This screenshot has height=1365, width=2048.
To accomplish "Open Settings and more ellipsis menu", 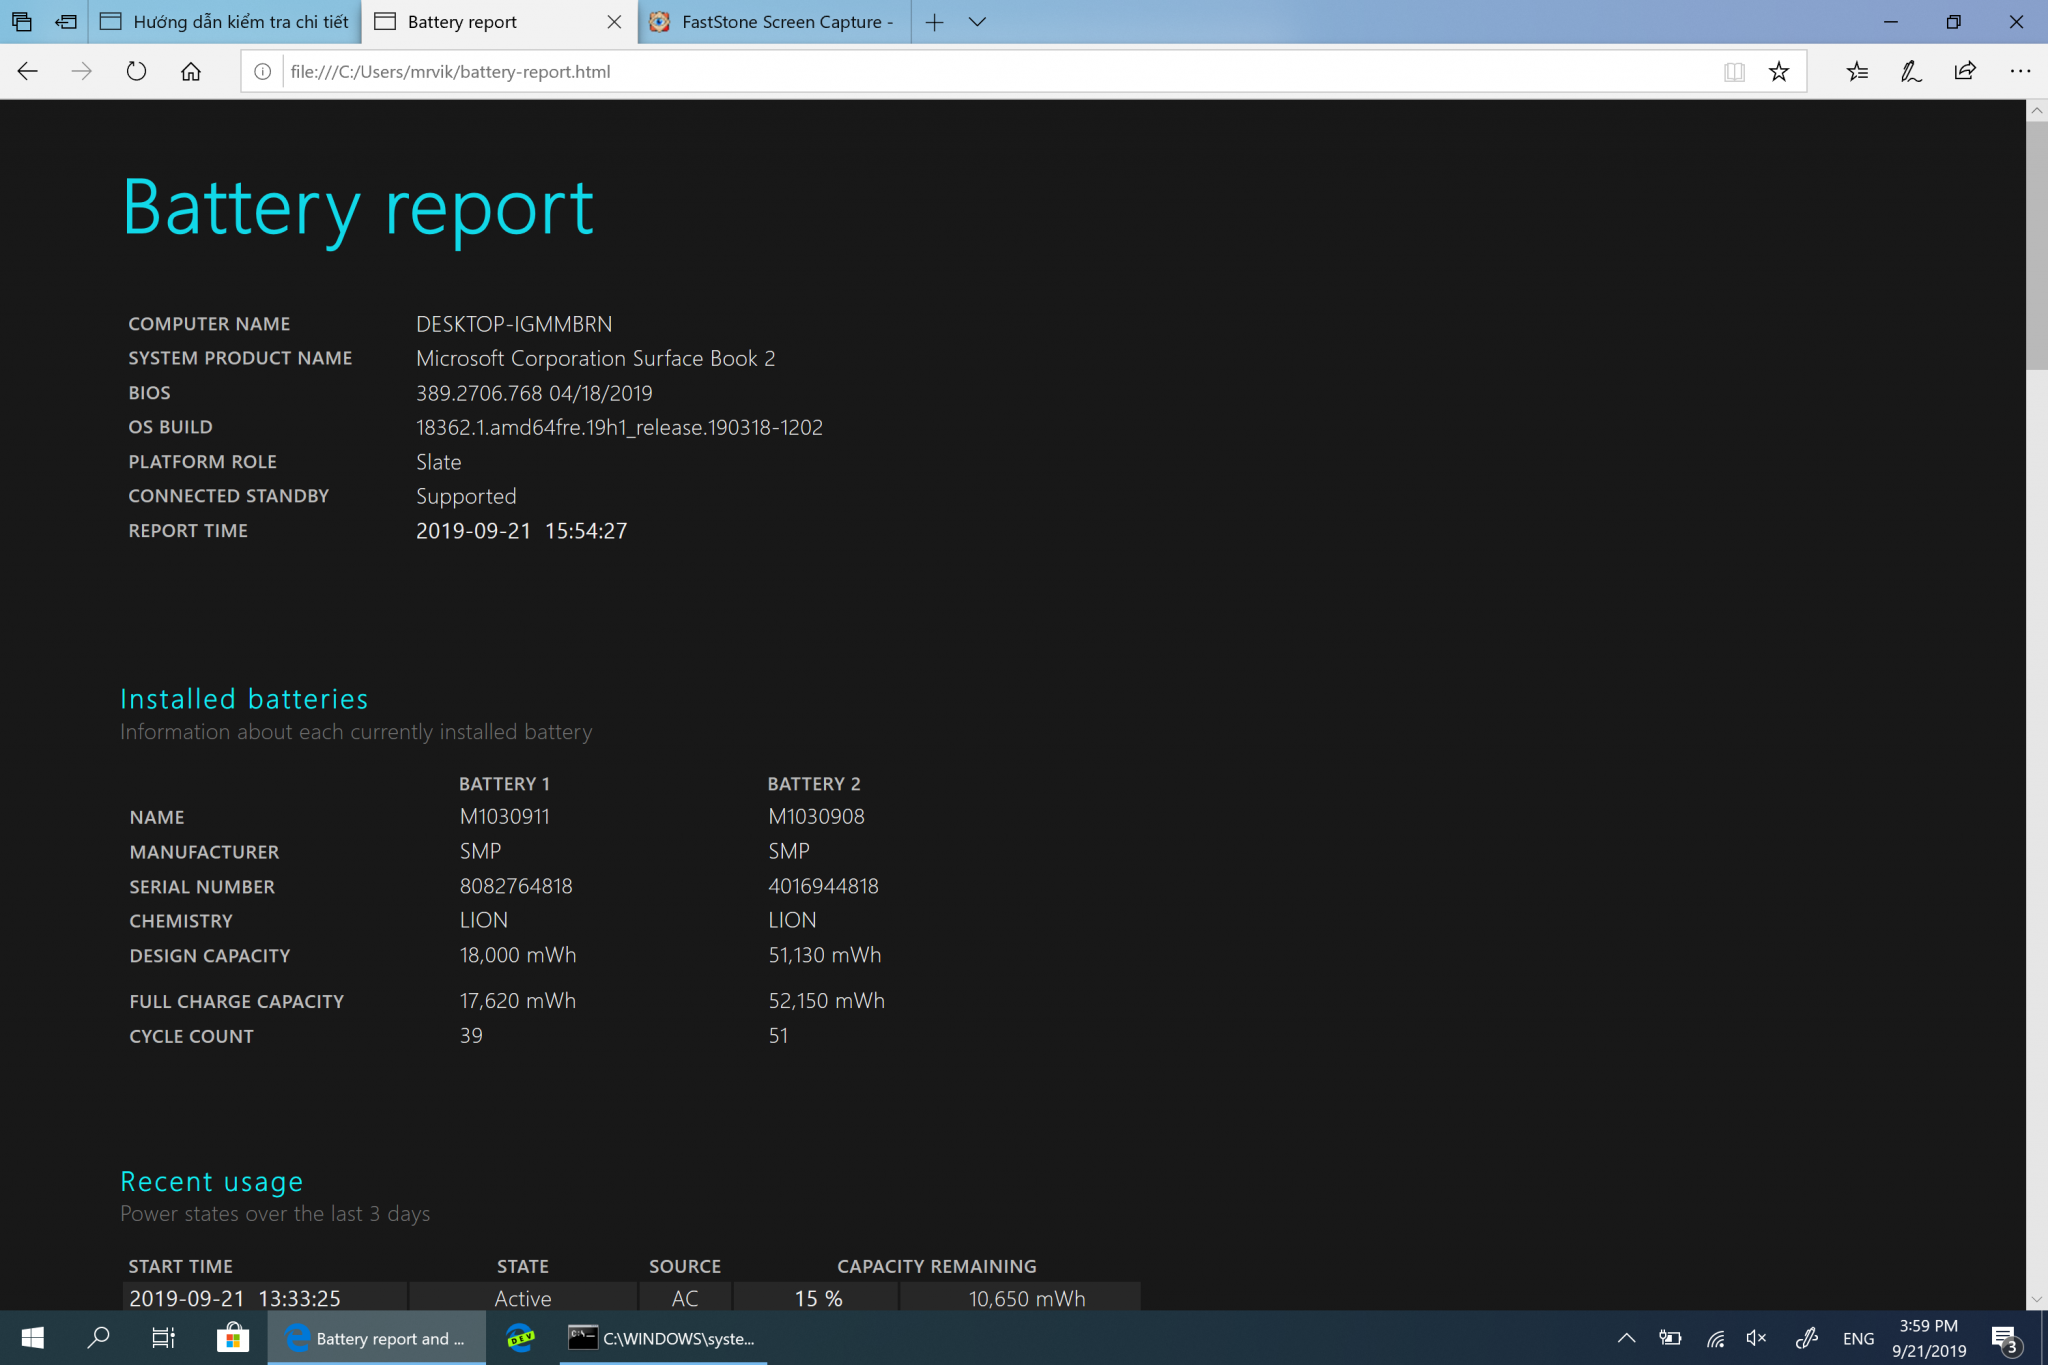I will (2020, 71).
